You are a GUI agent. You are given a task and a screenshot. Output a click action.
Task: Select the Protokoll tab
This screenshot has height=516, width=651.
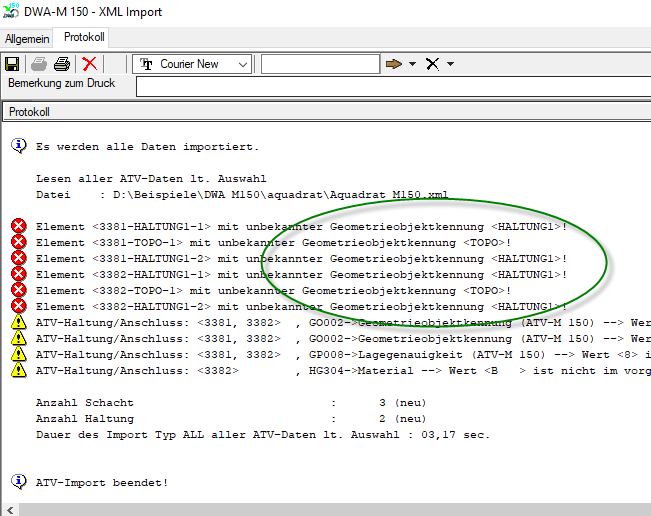click(x=84, y=37)
